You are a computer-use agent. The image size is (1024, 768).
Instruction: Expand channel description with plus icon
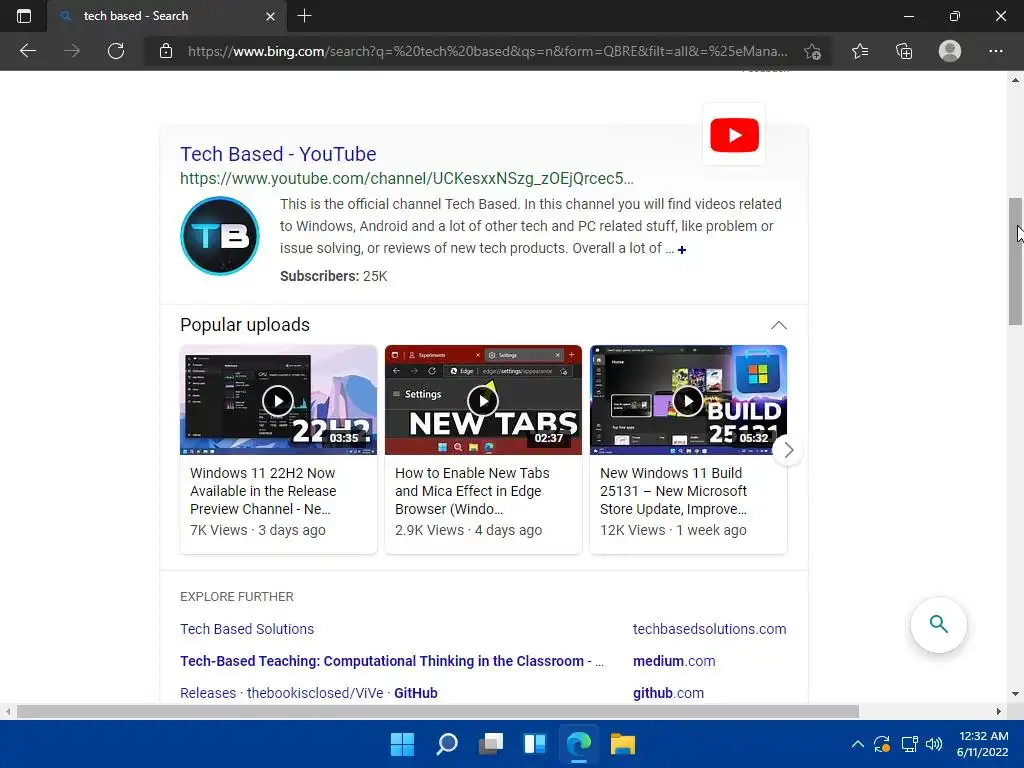click(x=682, y=249)
